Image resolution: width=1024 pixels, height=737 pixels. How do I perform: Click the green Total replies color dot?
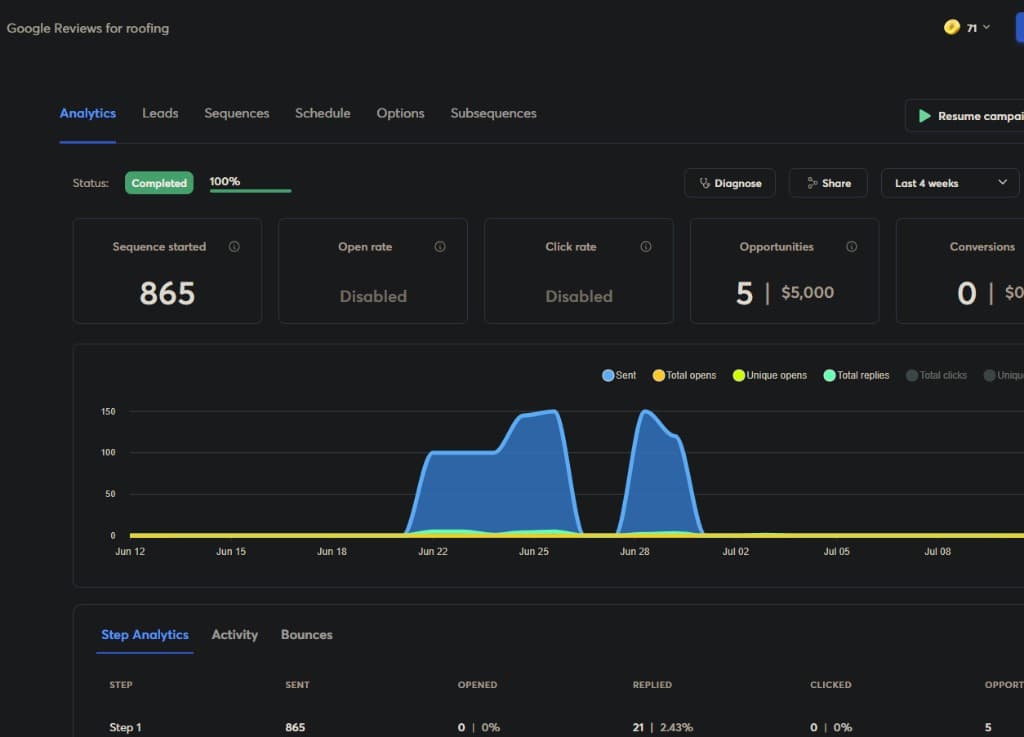(x=829, y=375)
